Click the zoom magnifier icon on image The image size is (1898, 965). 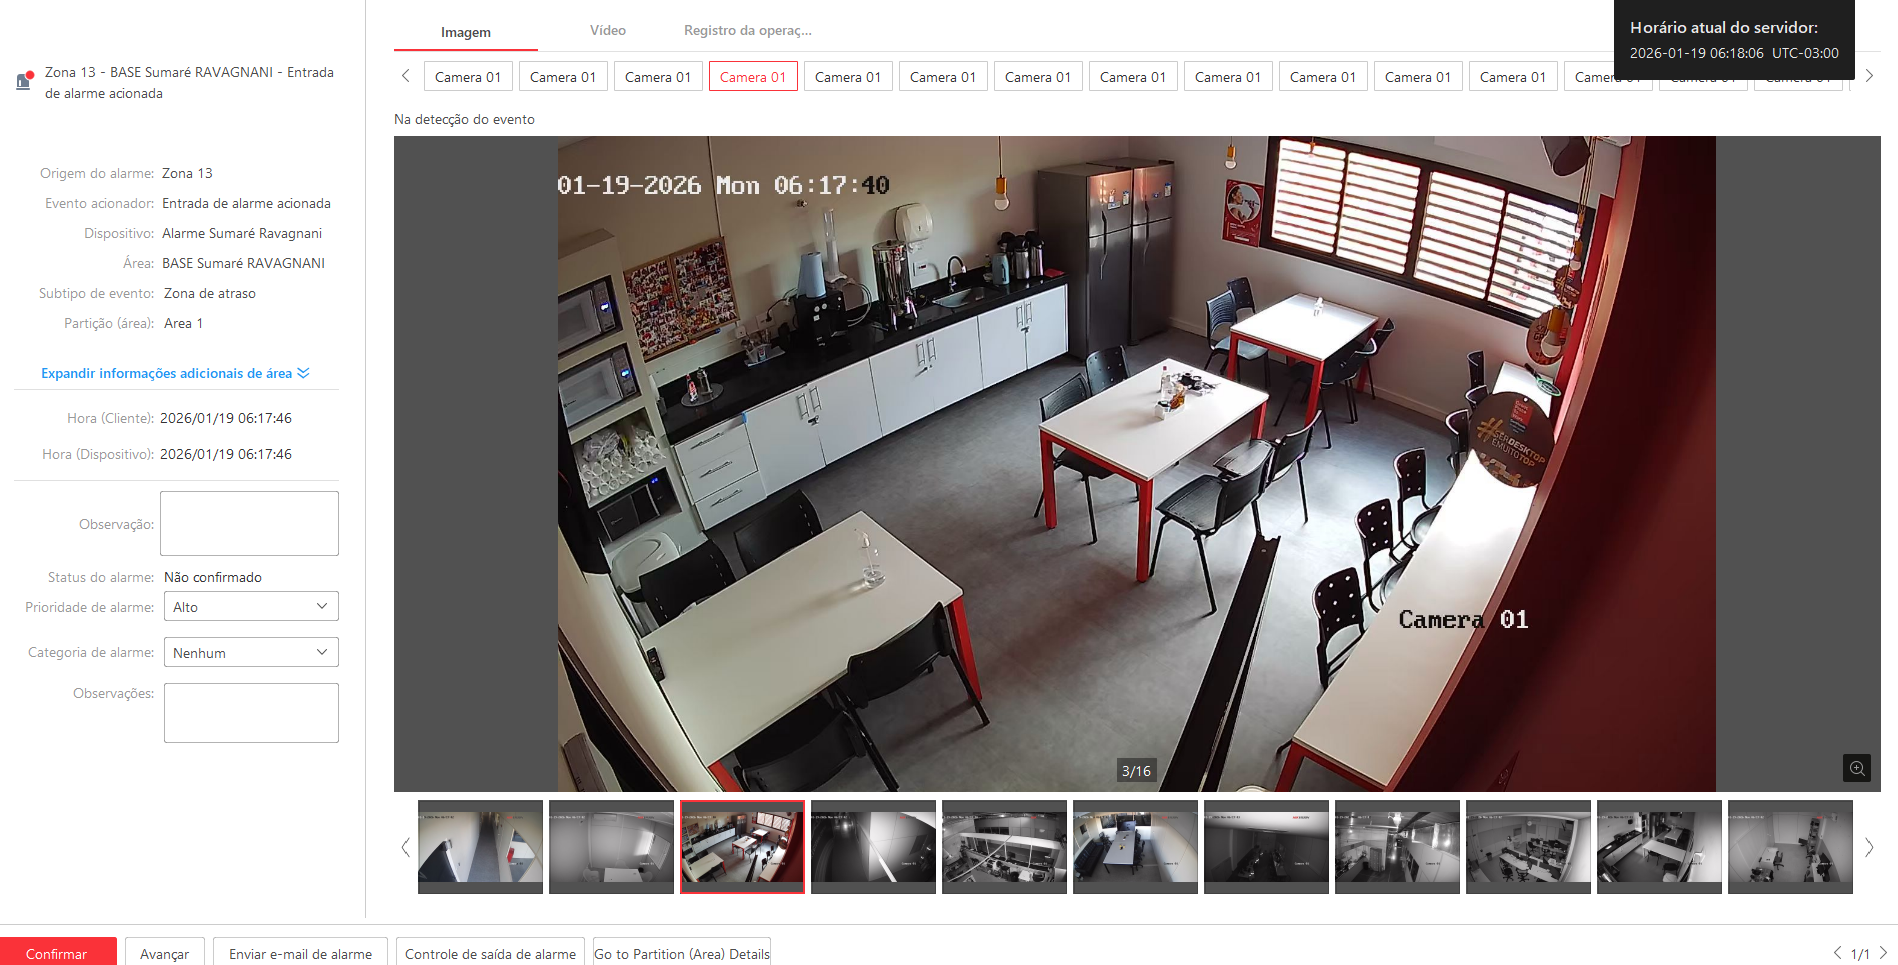1856,768
